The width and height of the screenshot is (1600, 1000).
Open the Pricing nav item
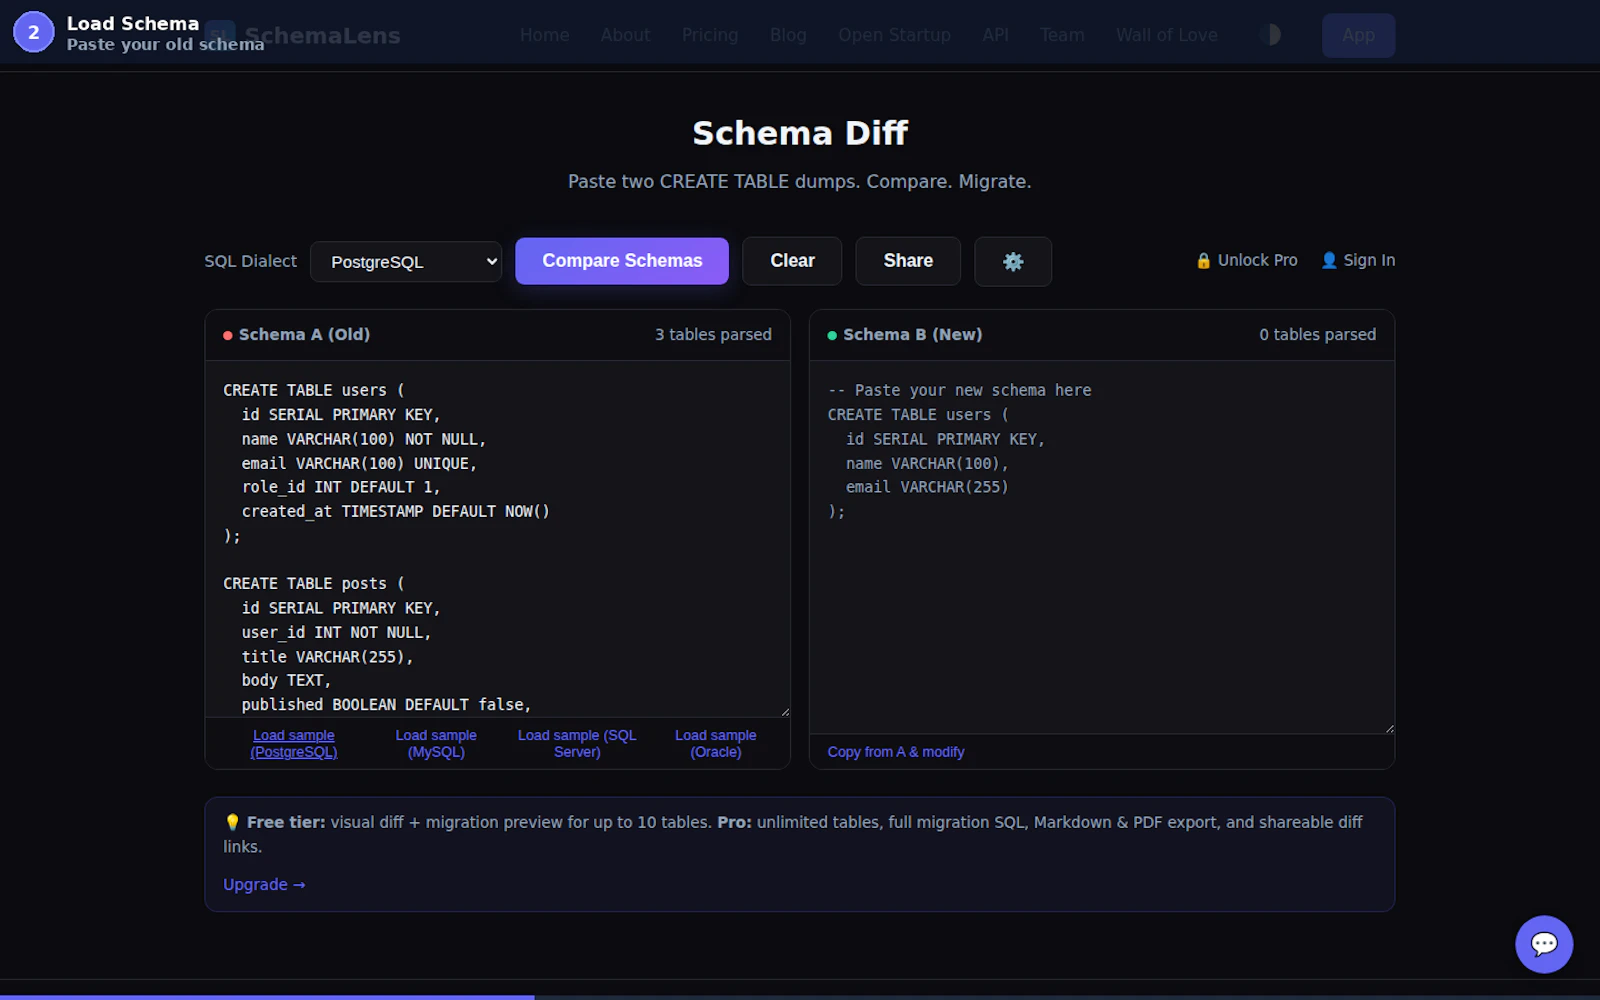[710, 35]
